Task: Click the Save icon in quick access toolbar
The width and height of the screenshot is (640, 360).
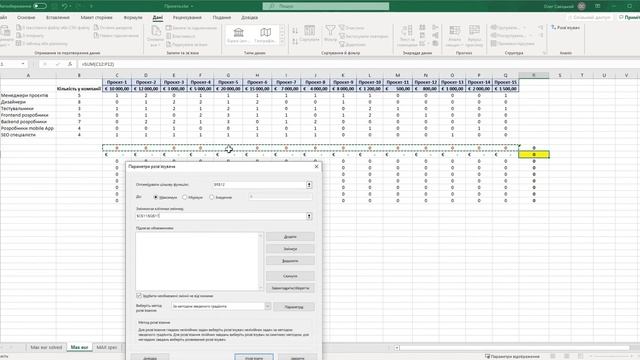Action: coord(54,6)
